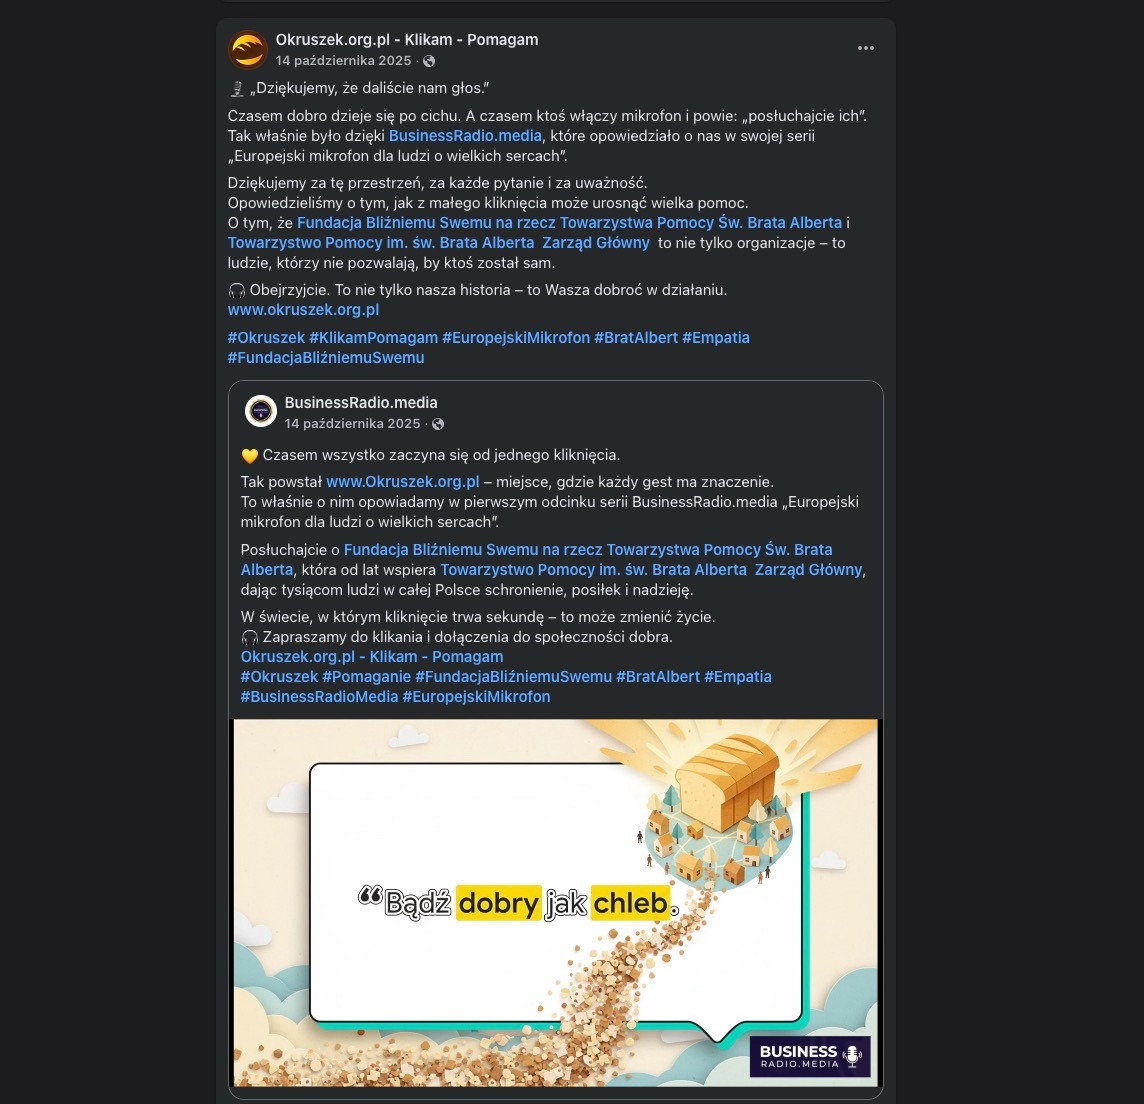Image resolution: width=1144 pixels, height=1104 pixels.
Task: Open the #BratAlbert hashtag in the shared post
Action: [658, 676]
